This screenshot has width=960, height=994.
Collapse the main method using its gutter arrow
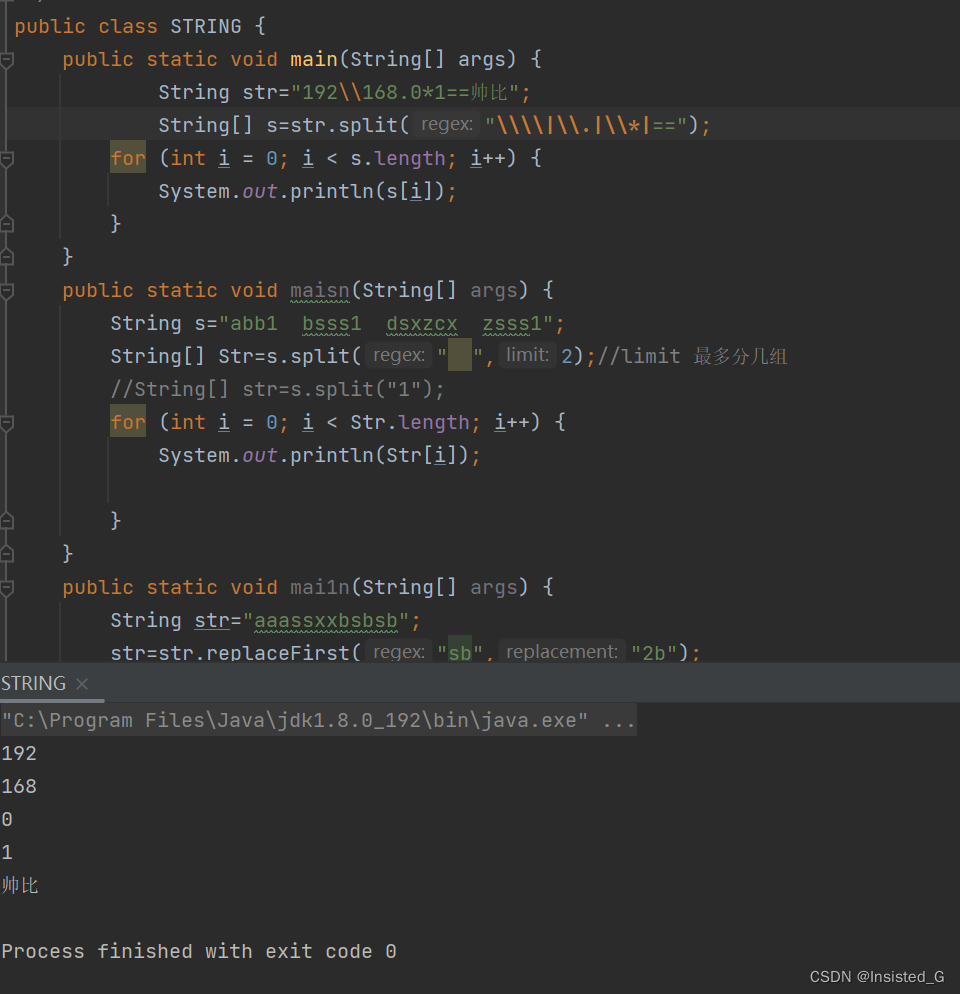point(8,59)
